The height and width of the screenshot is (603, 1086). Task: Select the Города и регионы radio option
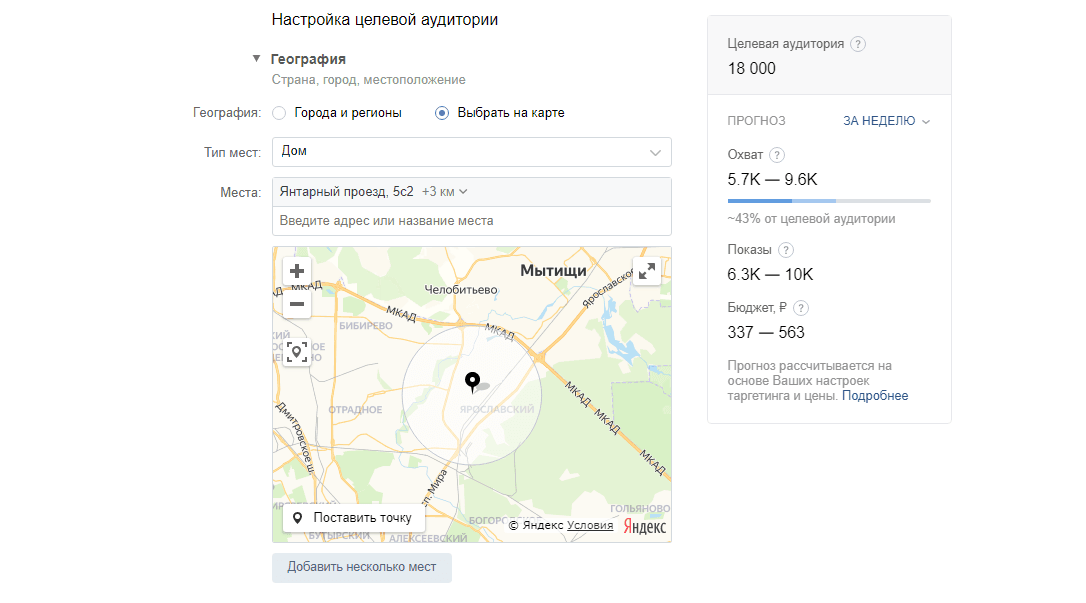tap(280, 113)
